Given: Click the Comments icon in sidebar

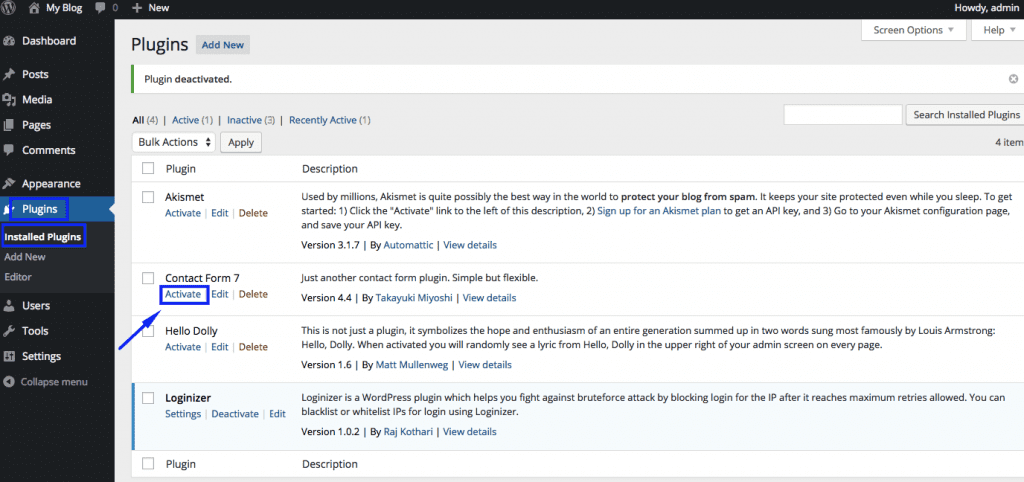Looking at the screenshot, I should (9, 150).
